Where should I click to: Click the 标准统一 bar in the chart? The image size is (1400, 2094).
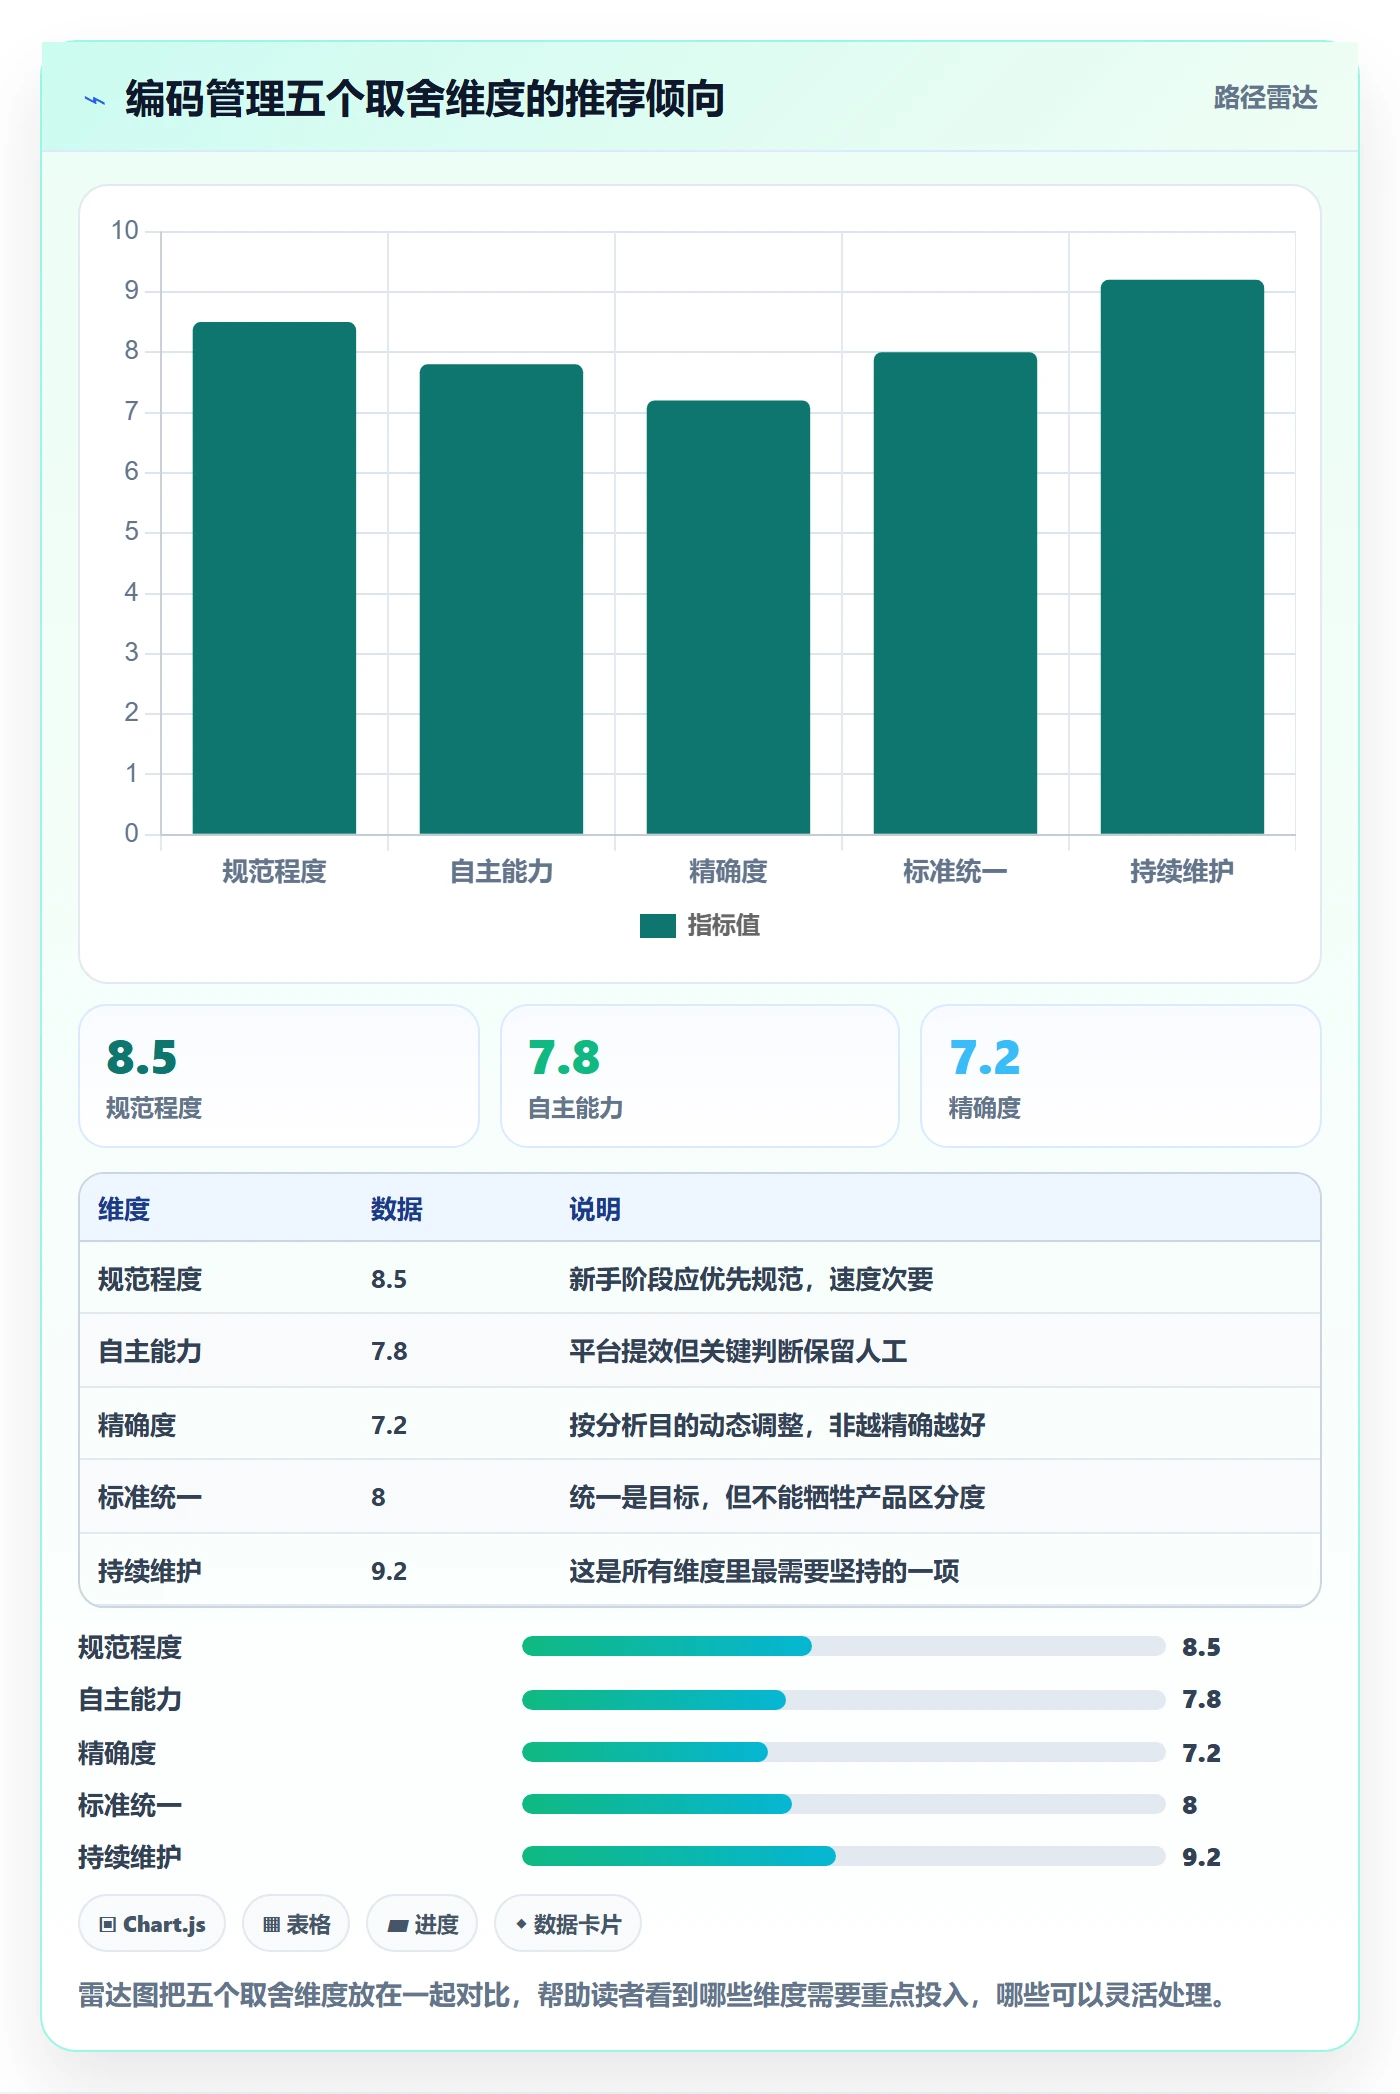click(x=955, y=593)
